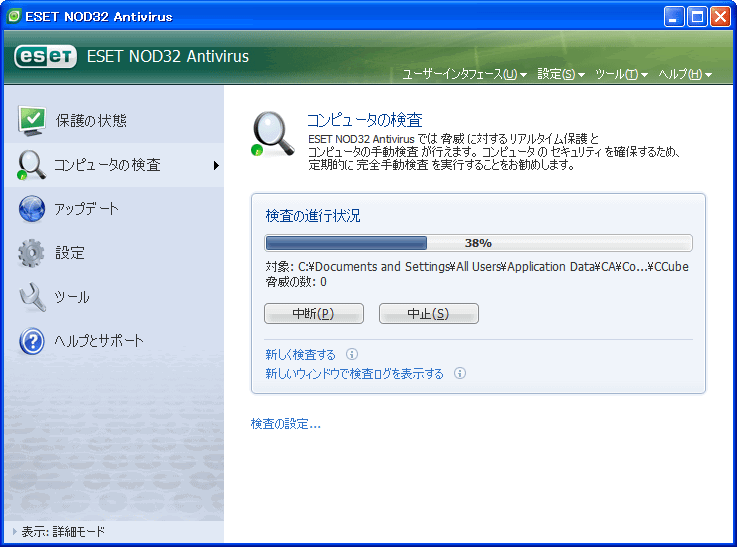Click the magnifier icon in the sidebar
This screenshot has height=547, width=737.
click(31, 165)
